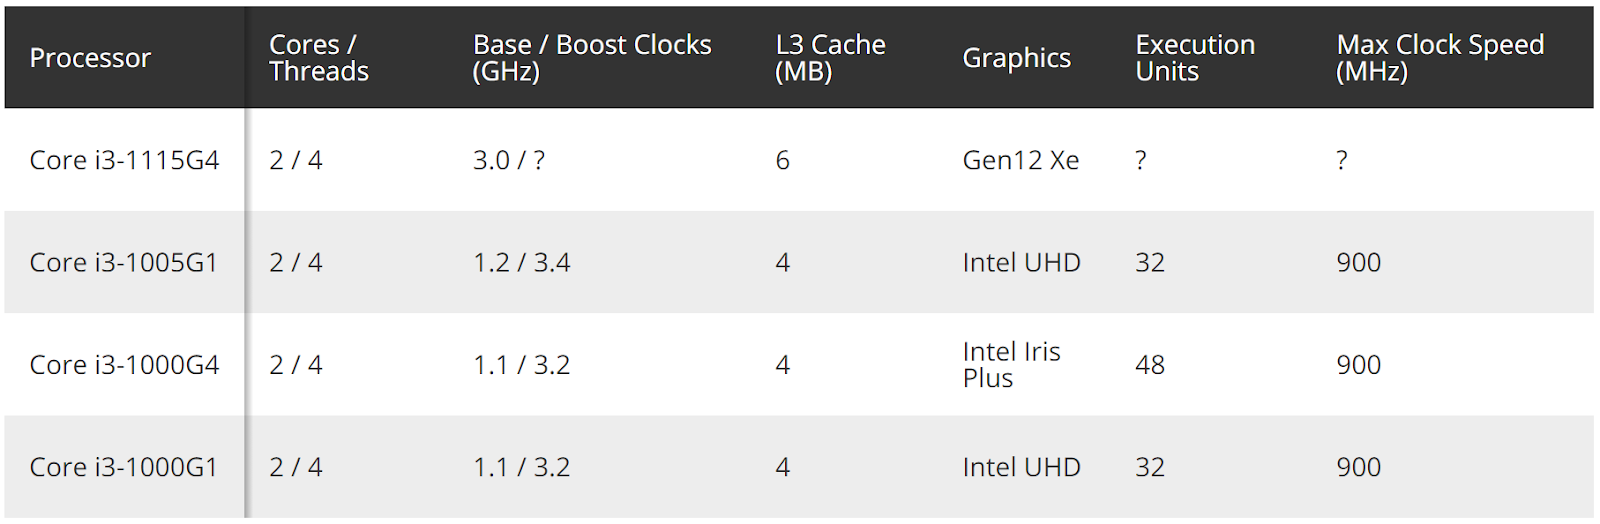Click the Gen12 Xe graphics cell

pos(1020,160)
